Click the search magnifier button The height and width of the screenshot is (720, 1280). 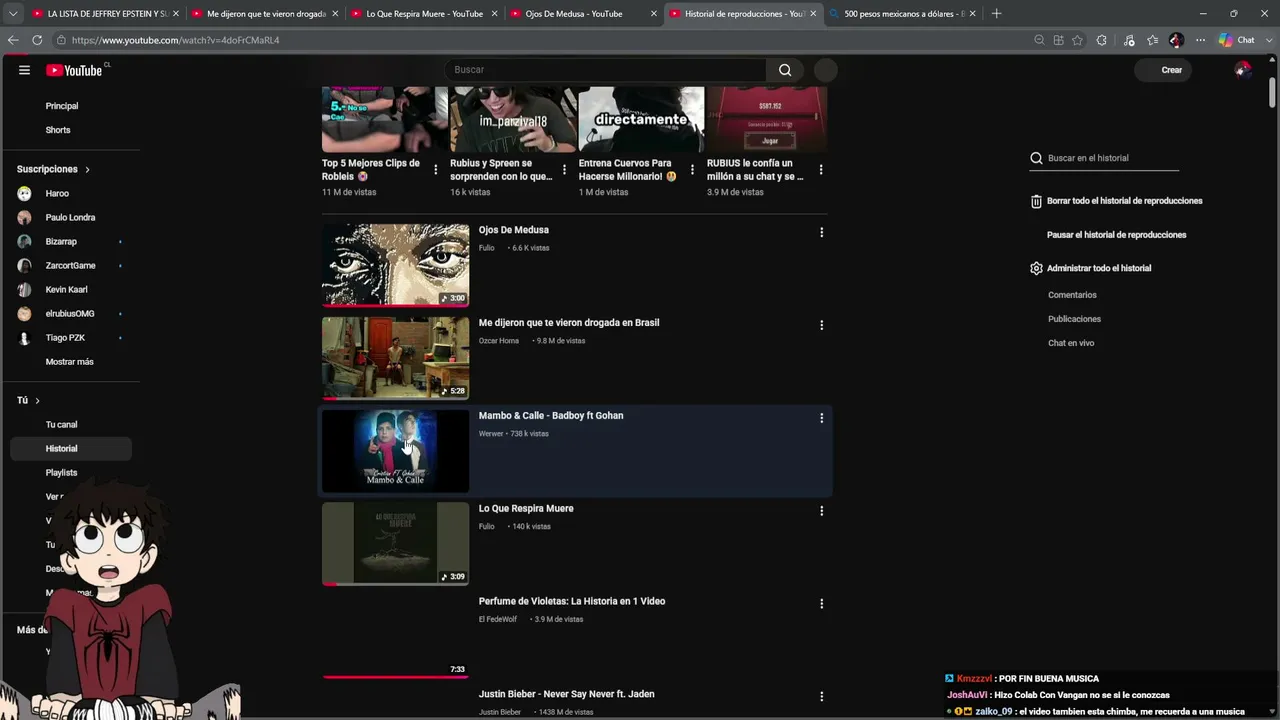(785, 70)
